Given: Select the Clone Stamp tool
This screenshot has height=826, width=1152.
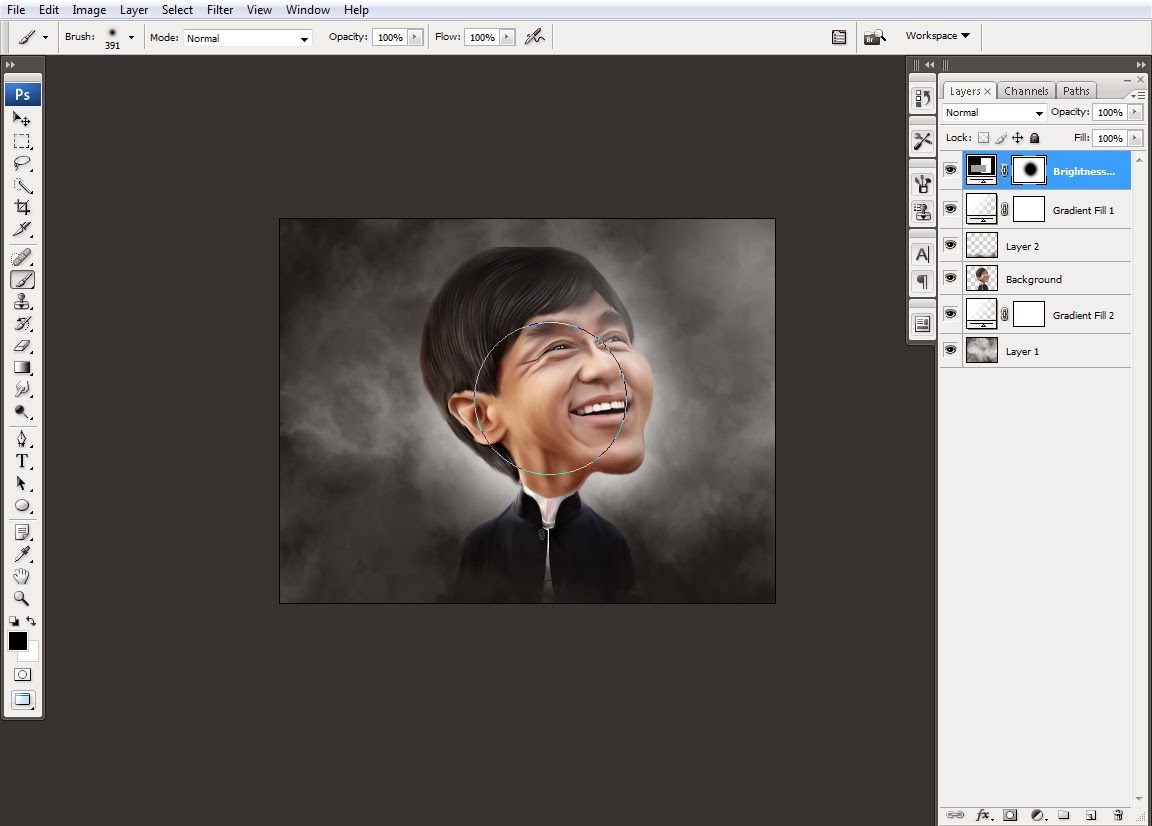Looking at the screenshot, I should point(22,302).
